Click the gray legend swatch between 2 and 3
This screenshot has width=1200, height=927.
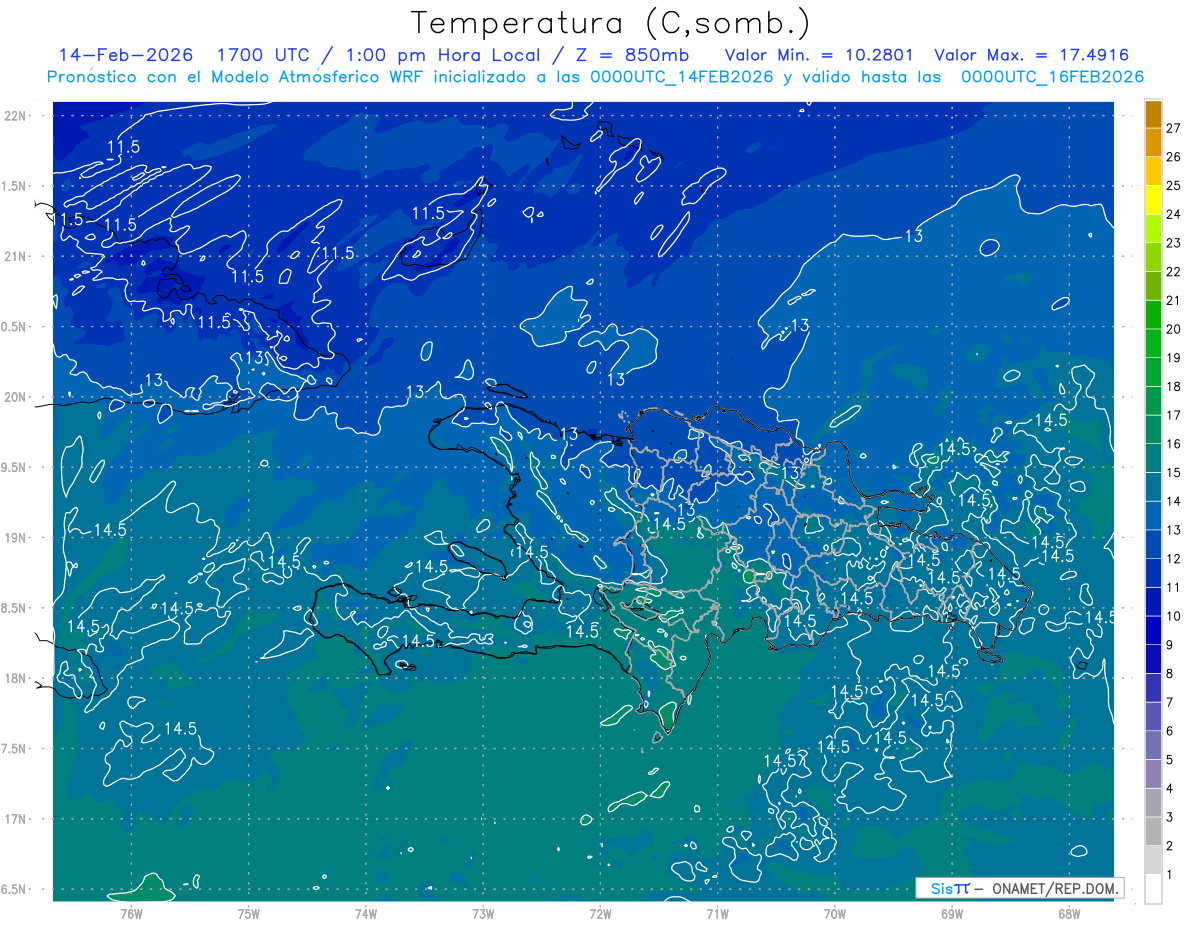1153,831
